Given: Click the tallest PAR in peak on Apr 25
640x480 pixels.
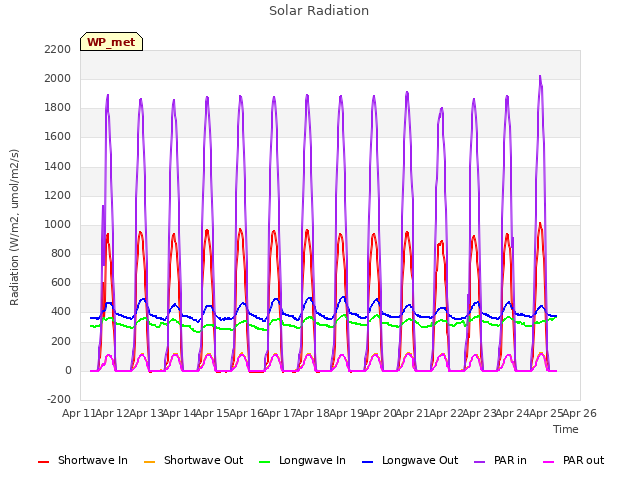Looking at the screenshot, I should [x=540, y=76].
